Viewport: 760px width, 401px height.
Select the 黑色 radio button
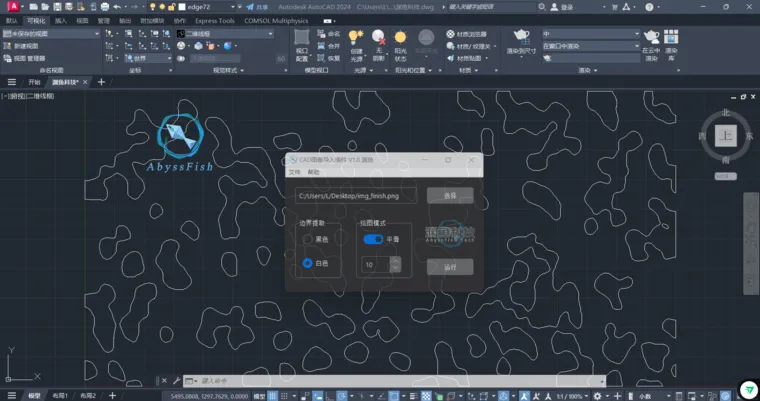[x=307, y=239]
